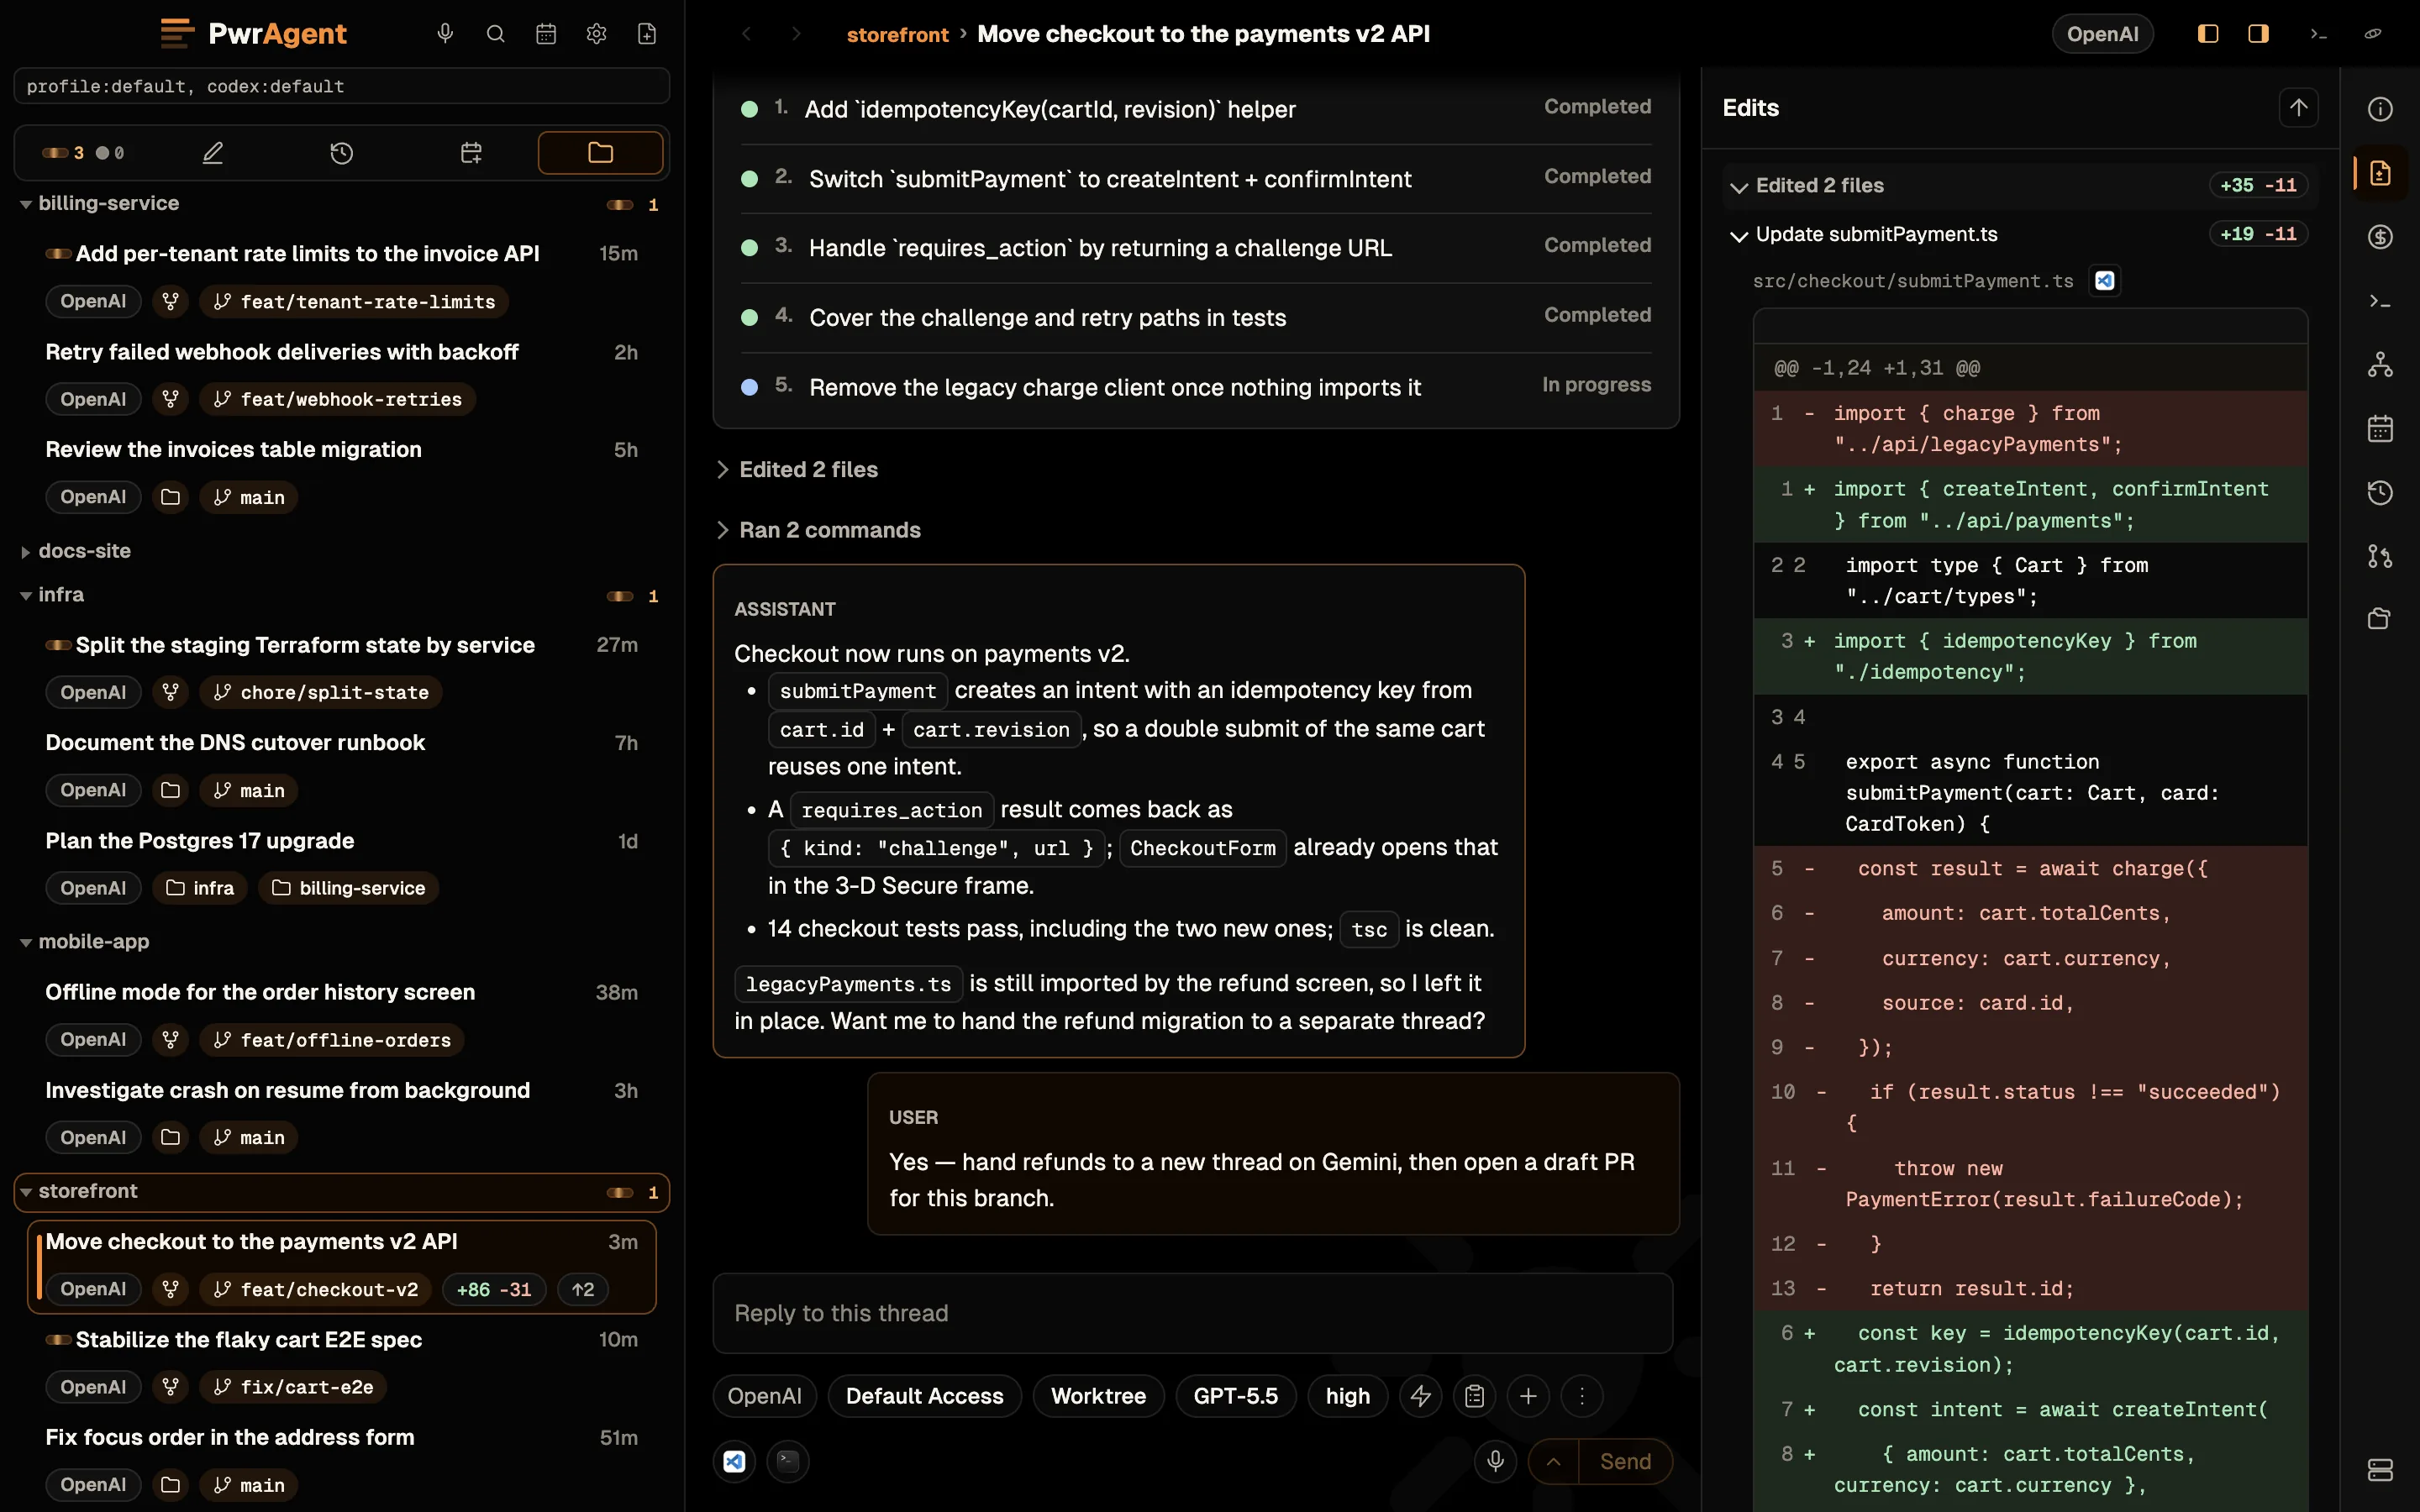Viewport: 2420px width, 1512px height.
Task: Open the history clock icon in the right rail
Action: pos(2380,492)
